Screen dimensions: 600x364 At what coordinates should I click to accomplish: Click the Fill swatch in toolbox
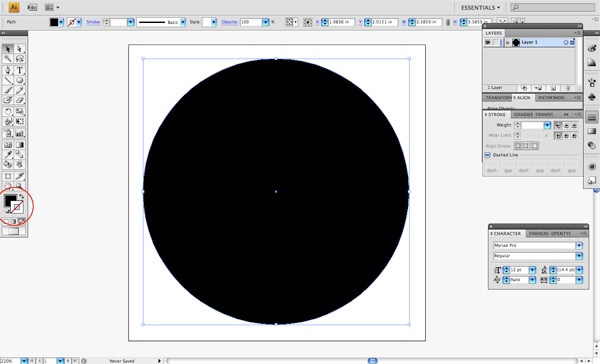pyautogui.click(x=10, y=200)
